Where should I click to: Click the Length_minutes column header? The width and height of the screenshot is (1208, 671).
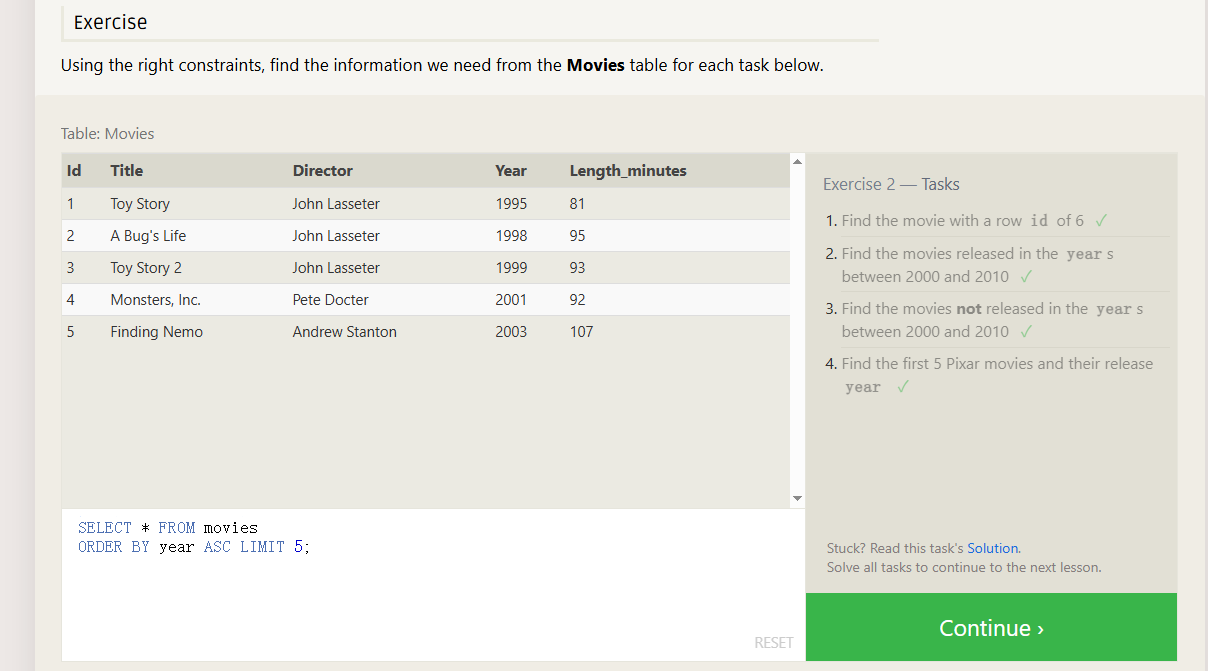(628, 171)
